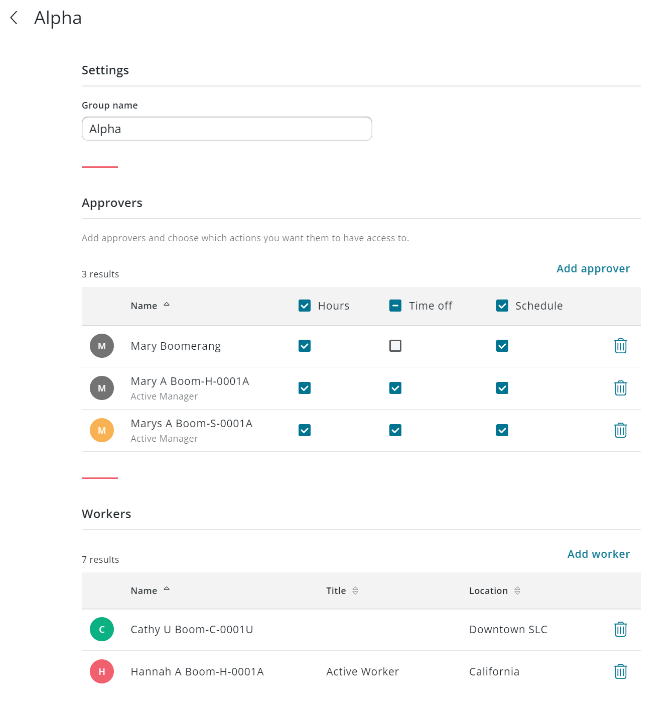
Task: Click the Add worker link
Action: coord(598,554)
